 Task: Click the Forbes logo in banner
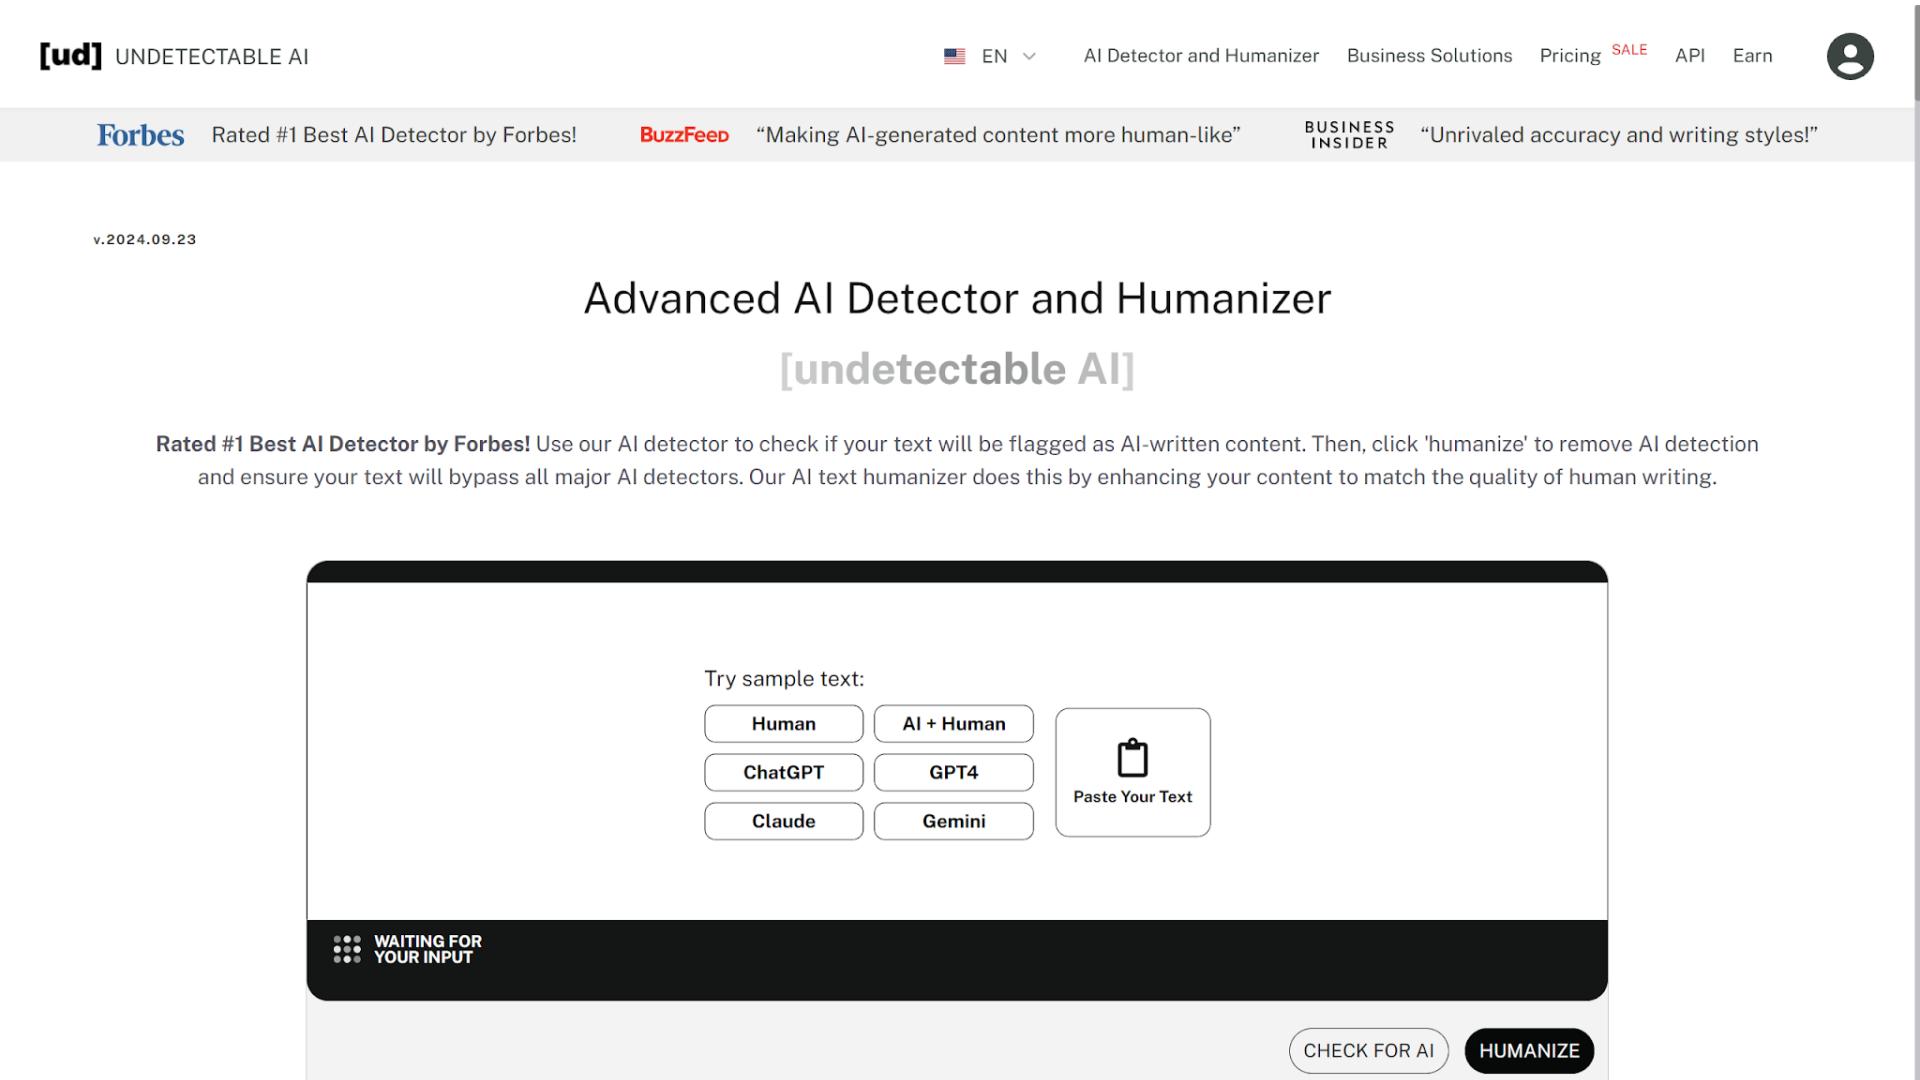(140, 135)
